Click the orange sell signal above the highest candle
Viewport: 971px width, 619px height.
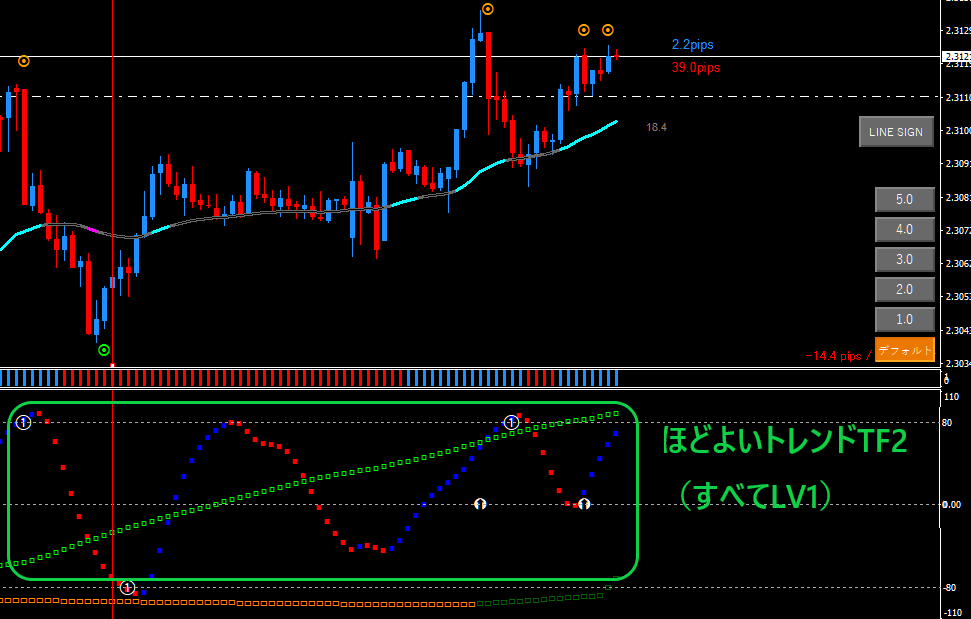[x=487, y=10]
